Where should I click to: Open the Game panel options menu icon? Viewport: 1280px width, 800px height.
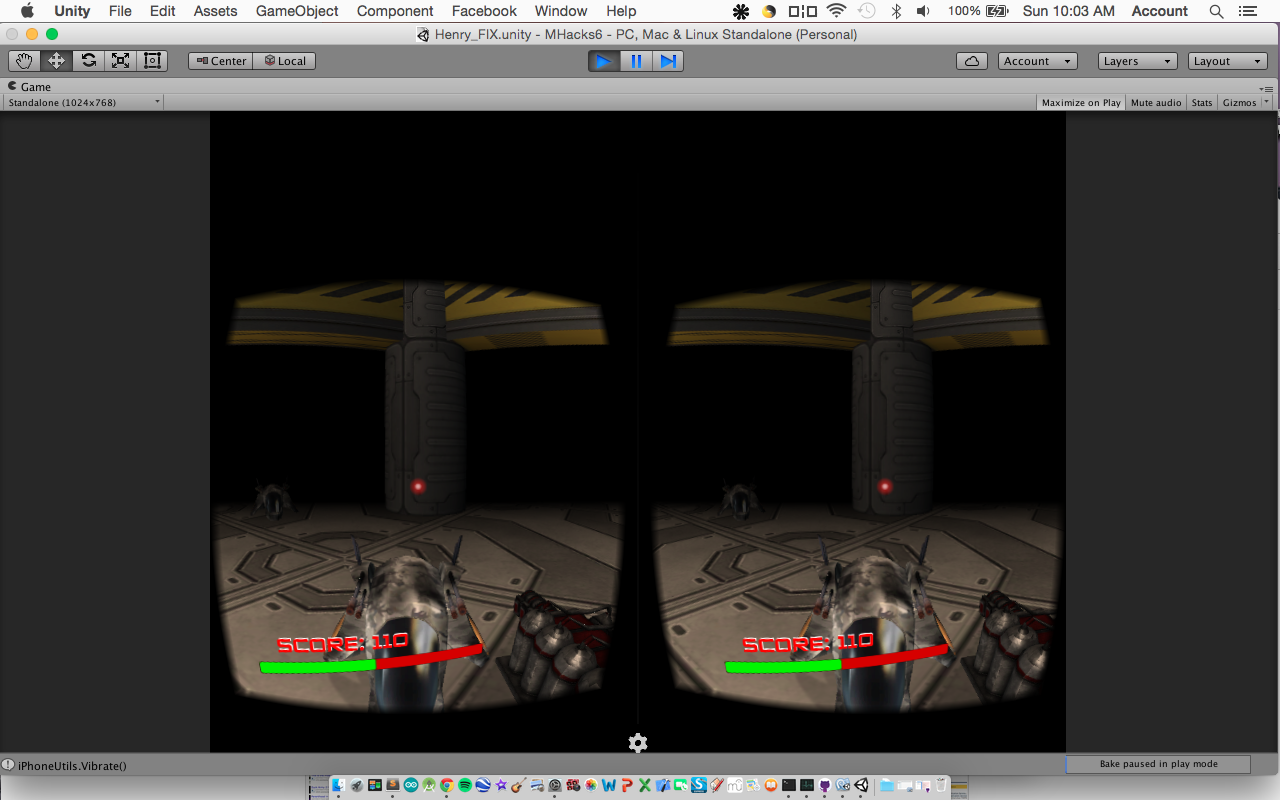click(x=1267, y=88)
